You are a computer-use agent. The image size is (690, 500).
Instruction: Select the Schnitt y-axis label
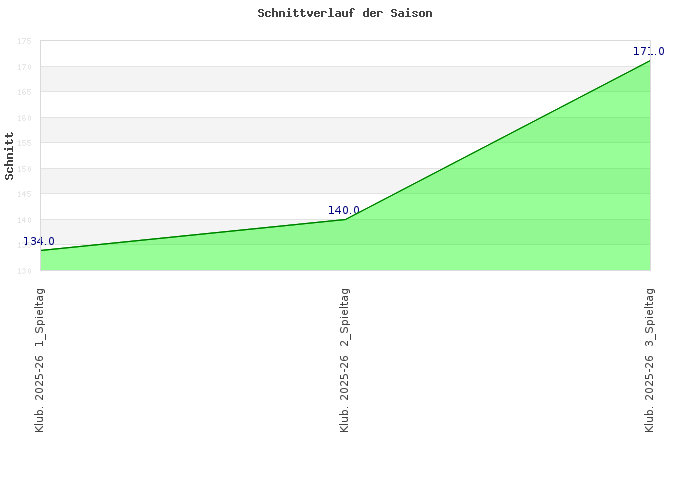[x=10, y=156]
